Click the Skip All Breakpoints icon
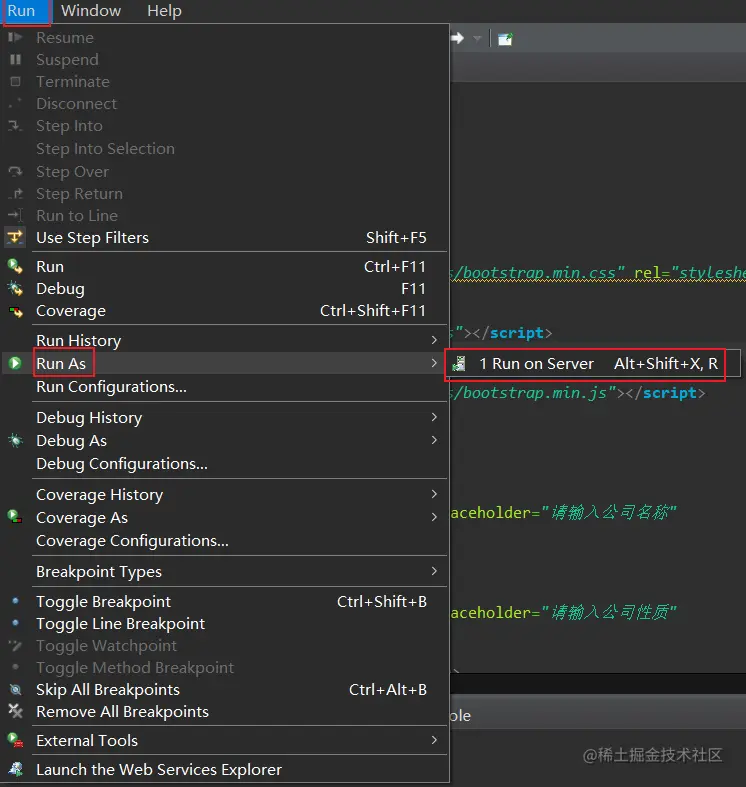Screen dimensions: 746x787 point(16,690)
